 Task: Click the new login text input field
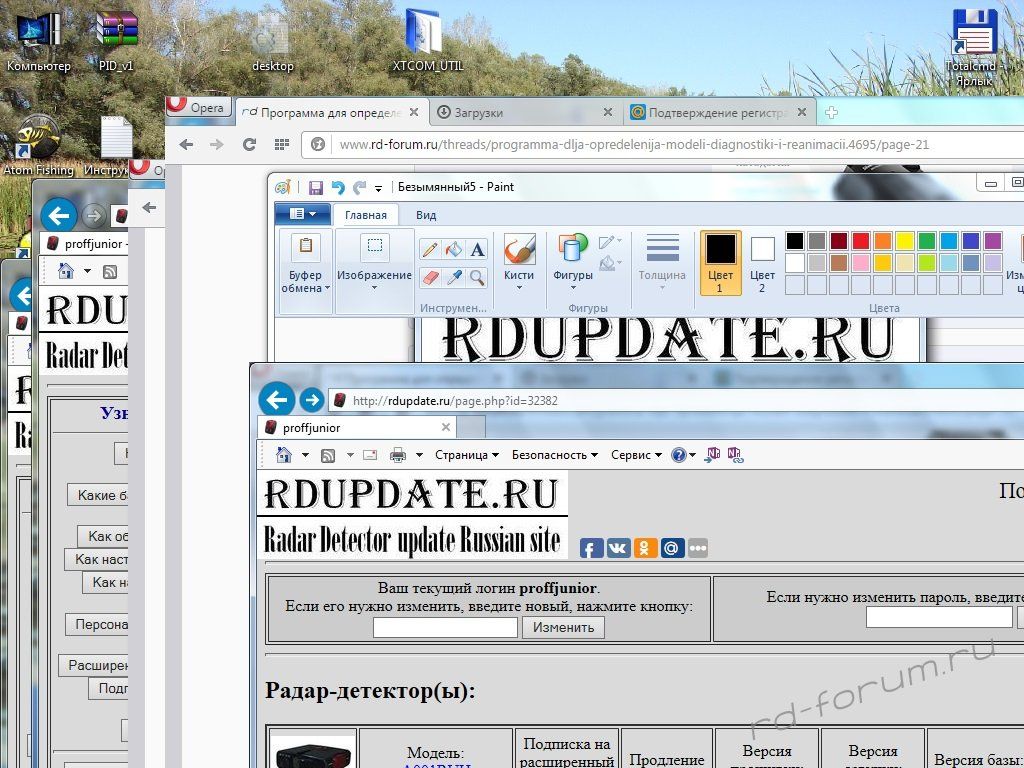tap(445, 628)
